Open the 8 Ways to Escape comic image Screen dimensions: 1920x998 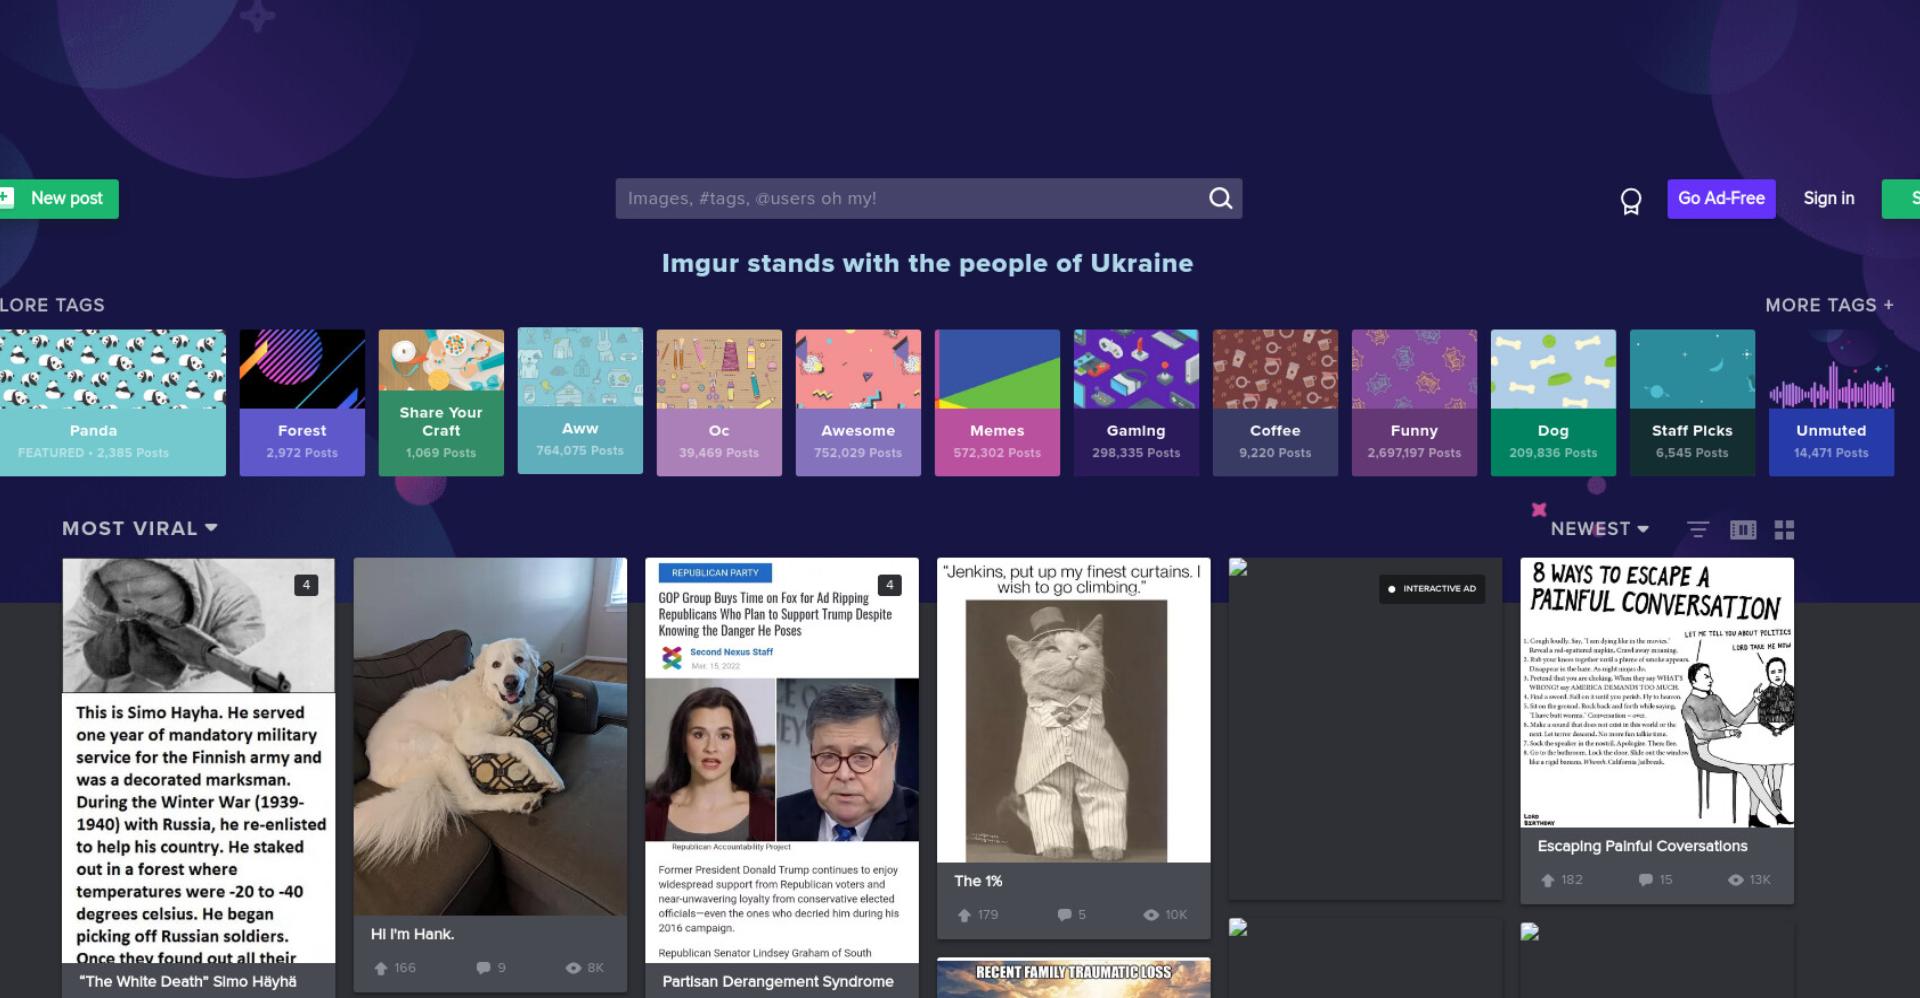pyautogui.click(x=1657, y=692)
